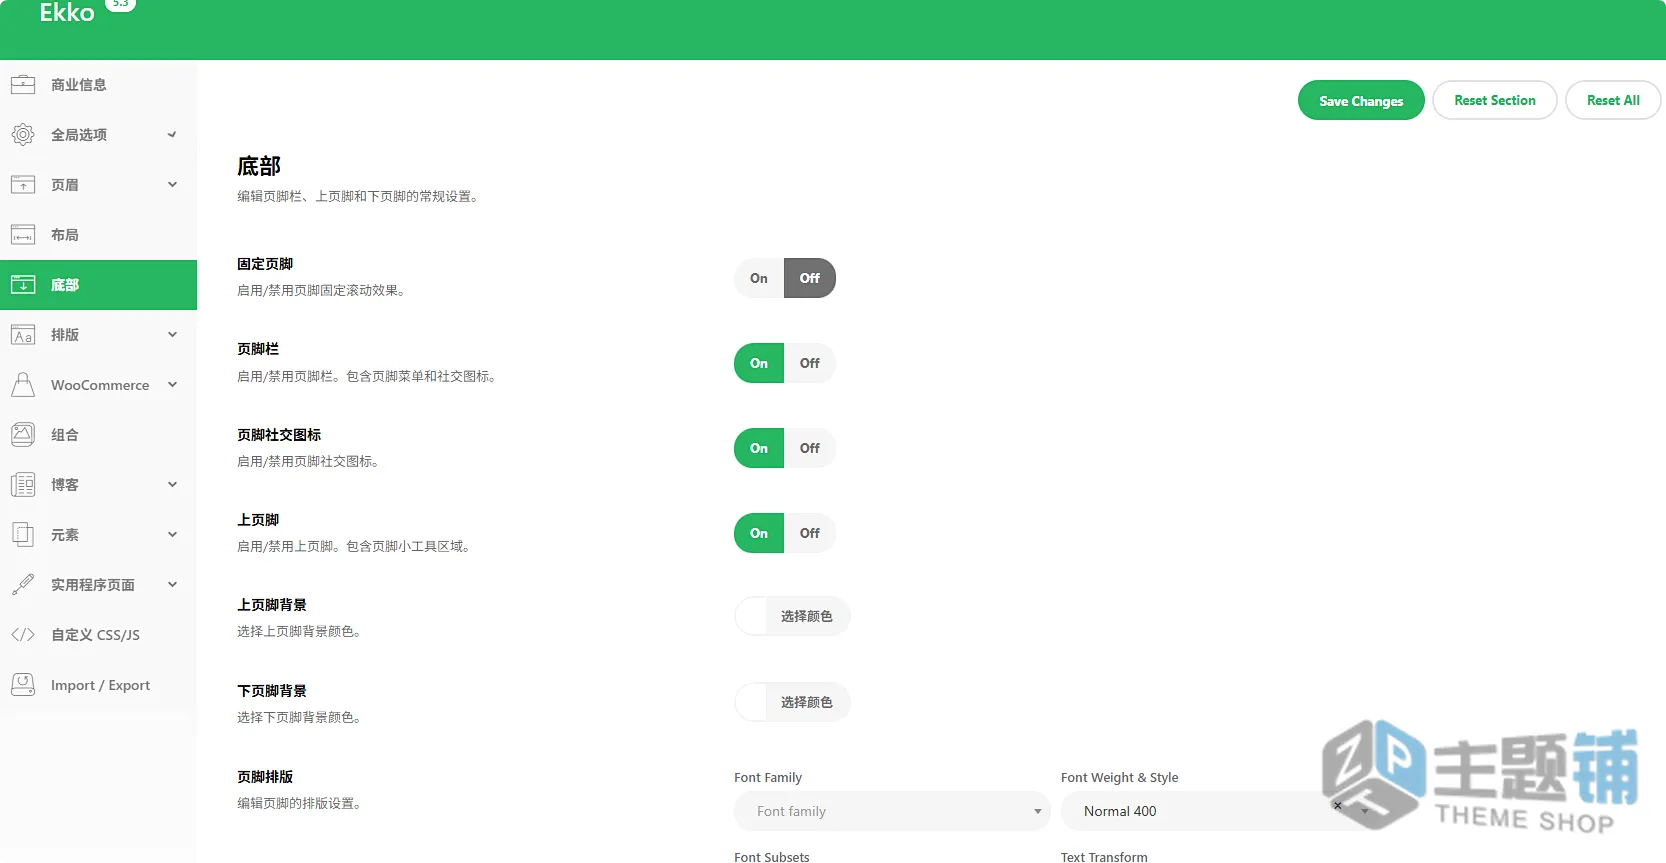Open the 布局 settings section
This screenshot has height=863, width=1666.
pyautogui.click(x=98, y=235)
